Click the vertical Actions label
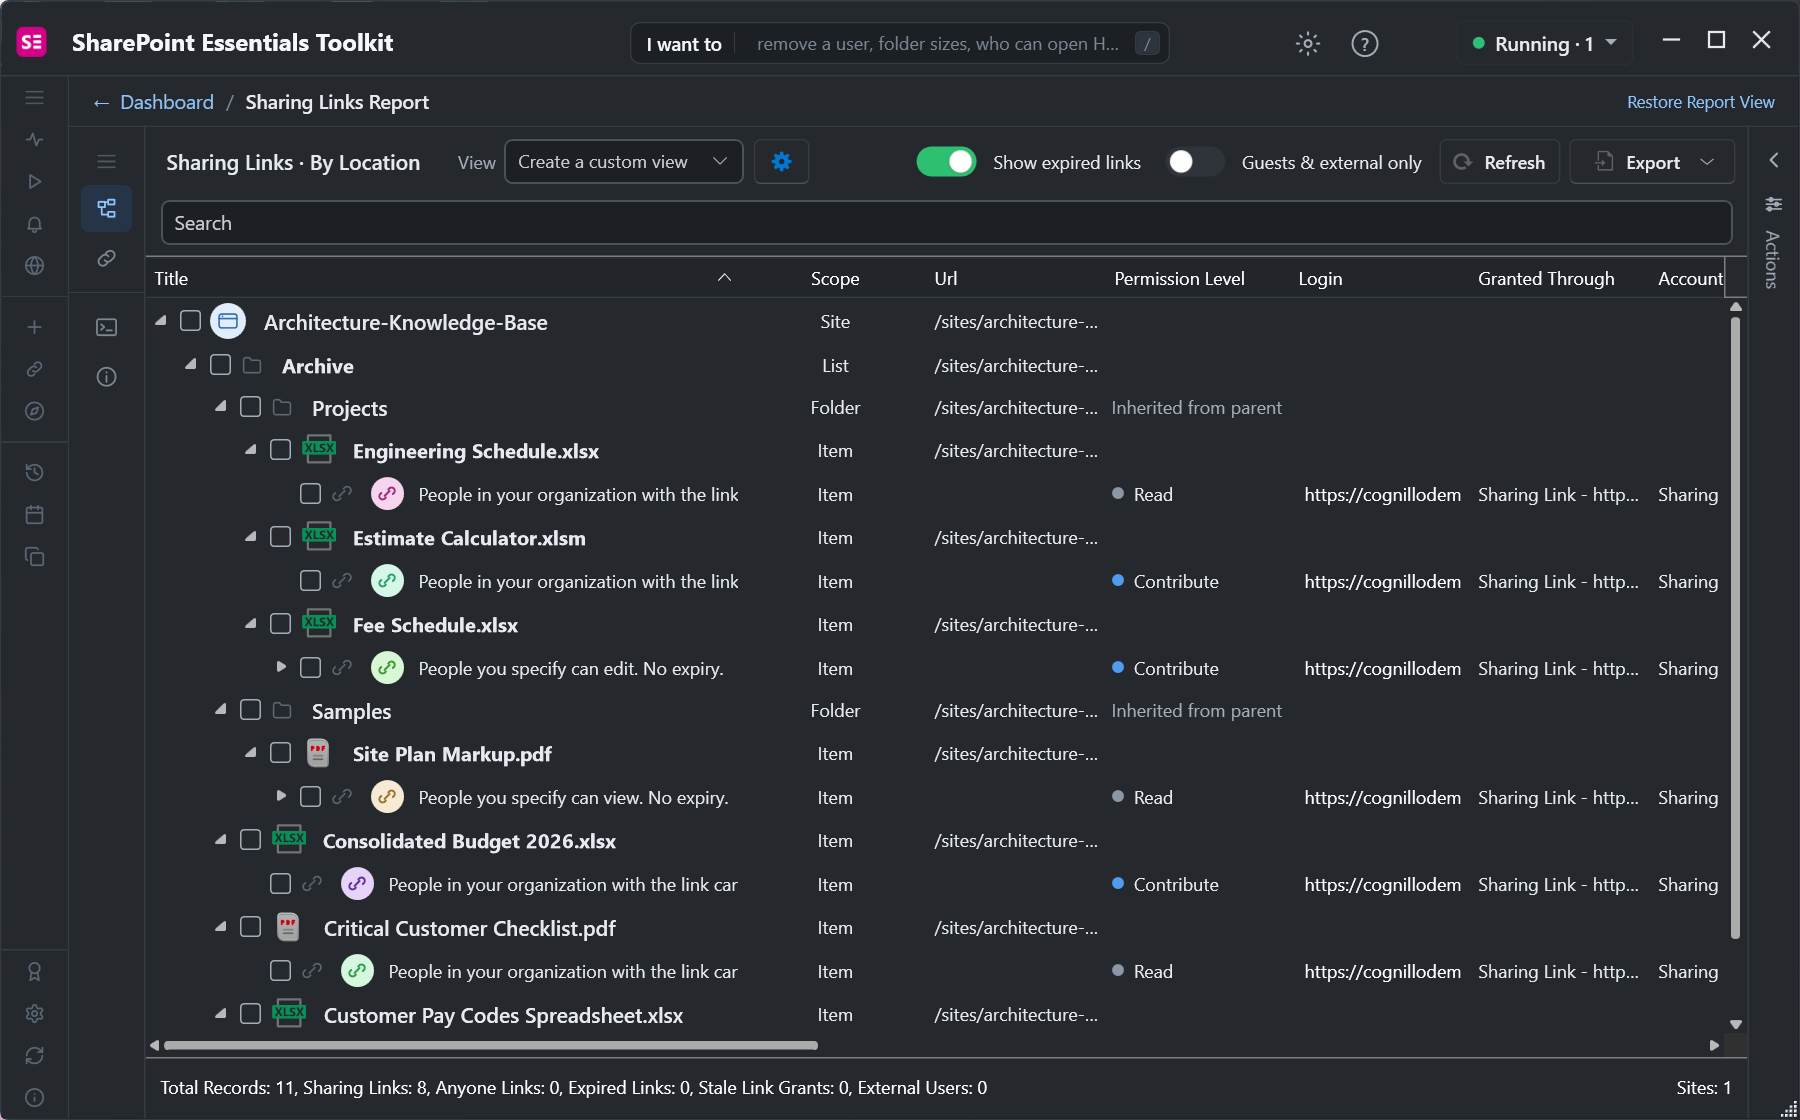This screenshot has width=1800, height=1120. (1772, 260)
